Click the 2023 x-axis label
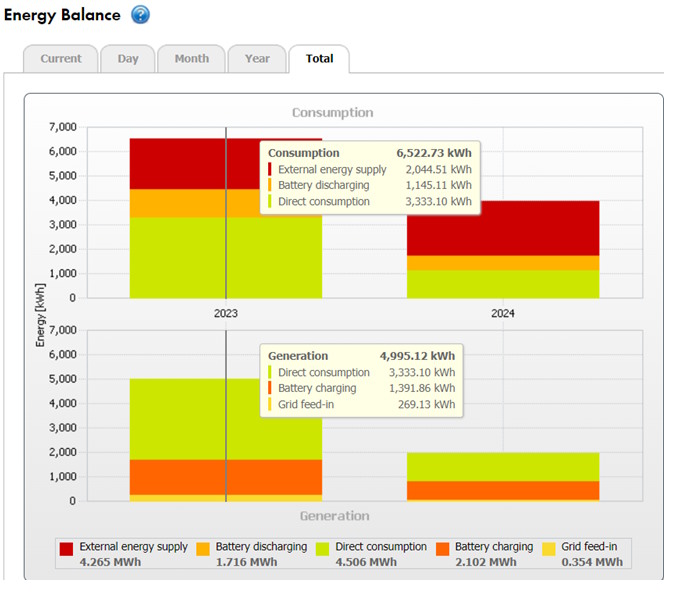The image size is (688, 600). [226, 313]
